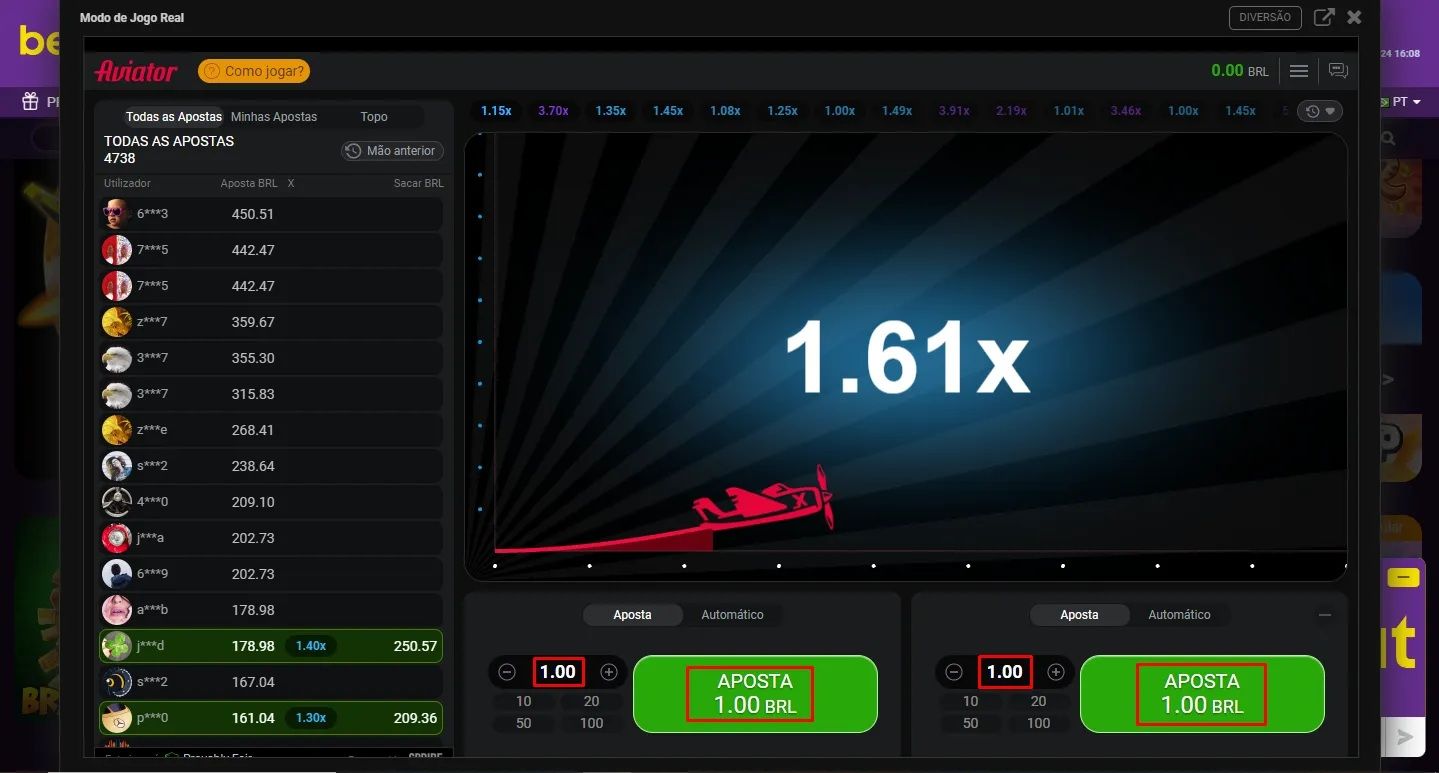Select Aposta tab in right bet panel
The width and height of the screenshot is (1439, 773).
1079,615
